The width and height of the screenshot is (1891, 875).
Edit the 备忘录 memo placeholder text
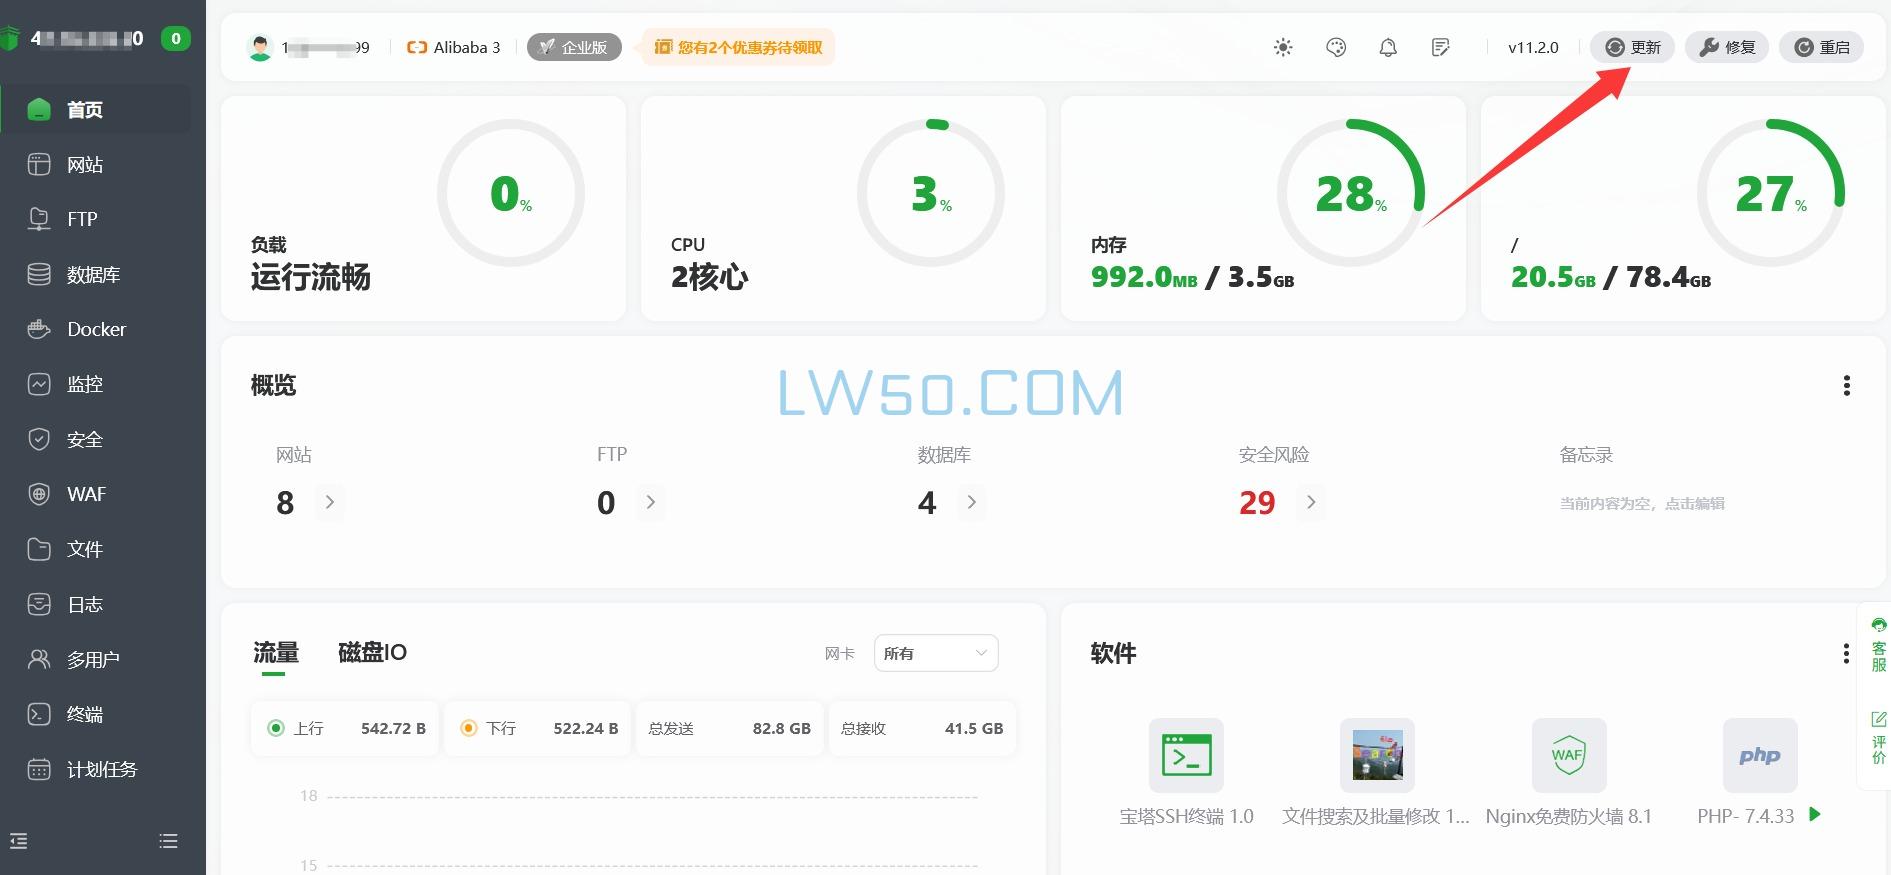click(x=1642, y=504)
